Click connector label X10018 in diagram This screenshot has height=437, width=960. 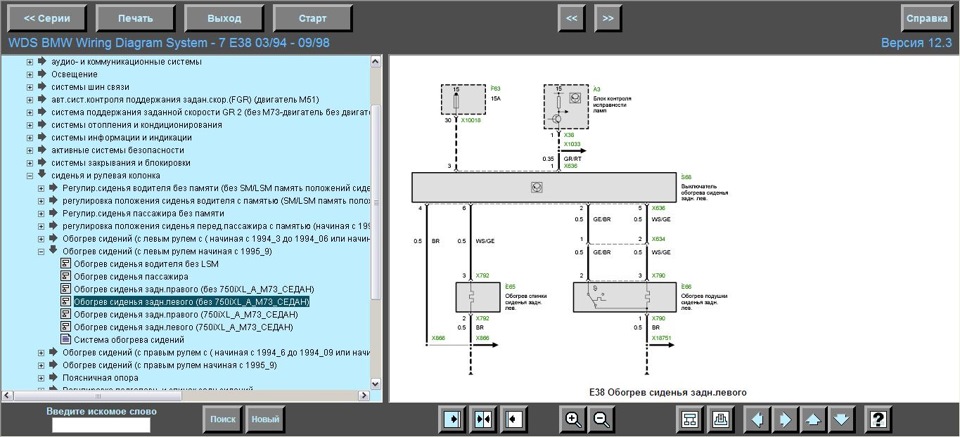point(471,121)
